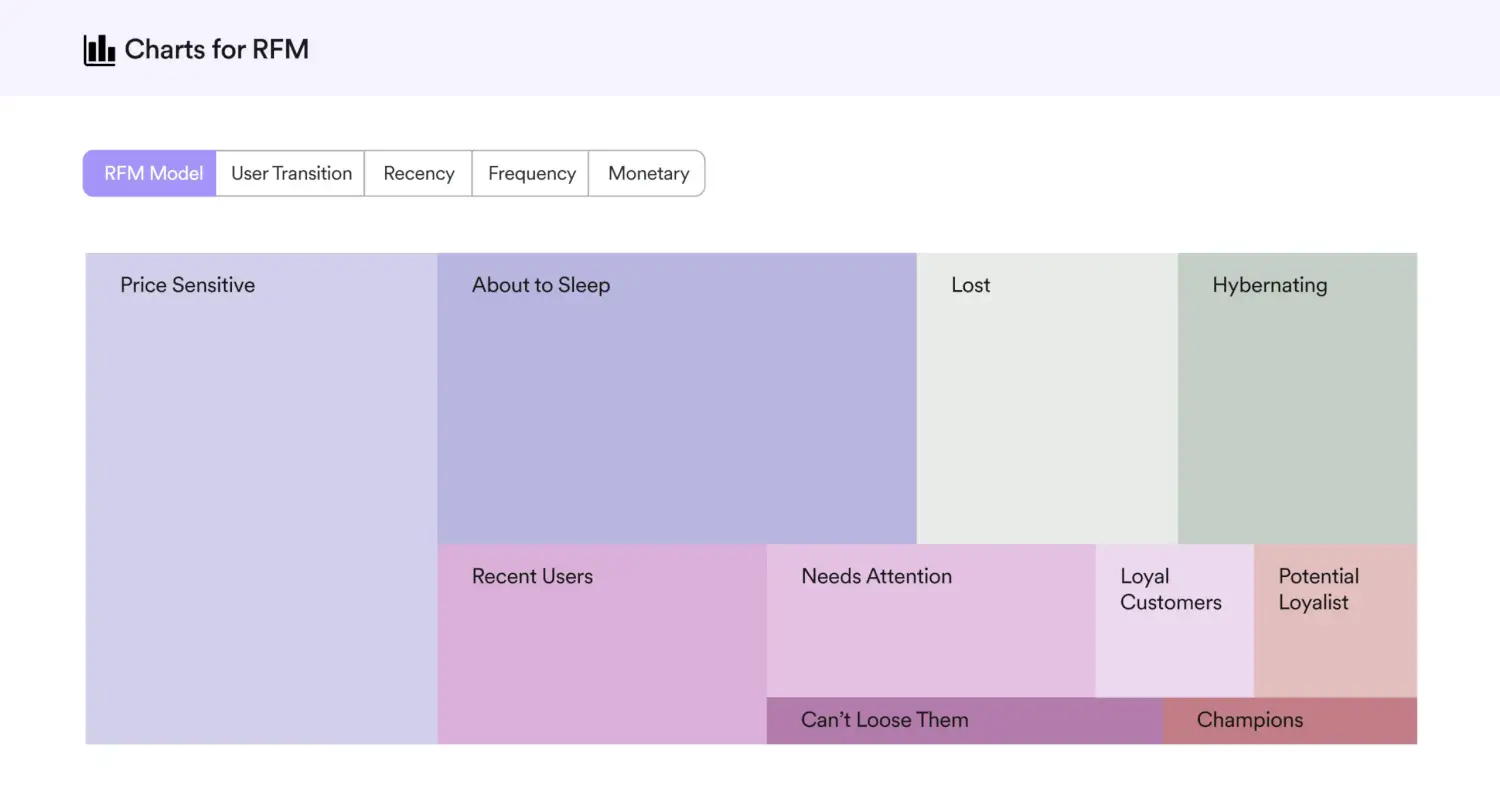The image size is (1500, 785).
Task: Click the 'Hybernating' label text
Action: [x=1269, y=285]
